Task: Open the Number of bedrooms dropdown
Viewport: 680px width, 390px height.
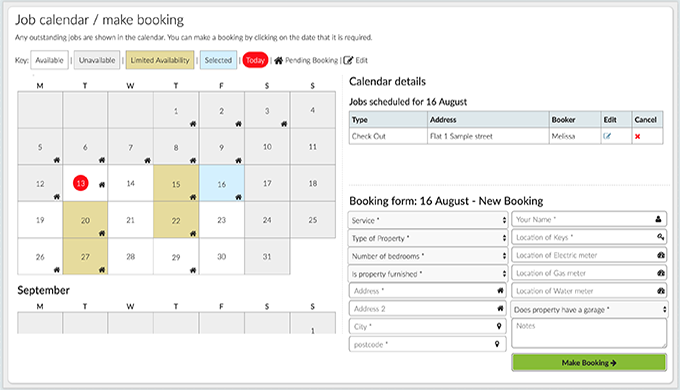Action: [x=428, y=256]
